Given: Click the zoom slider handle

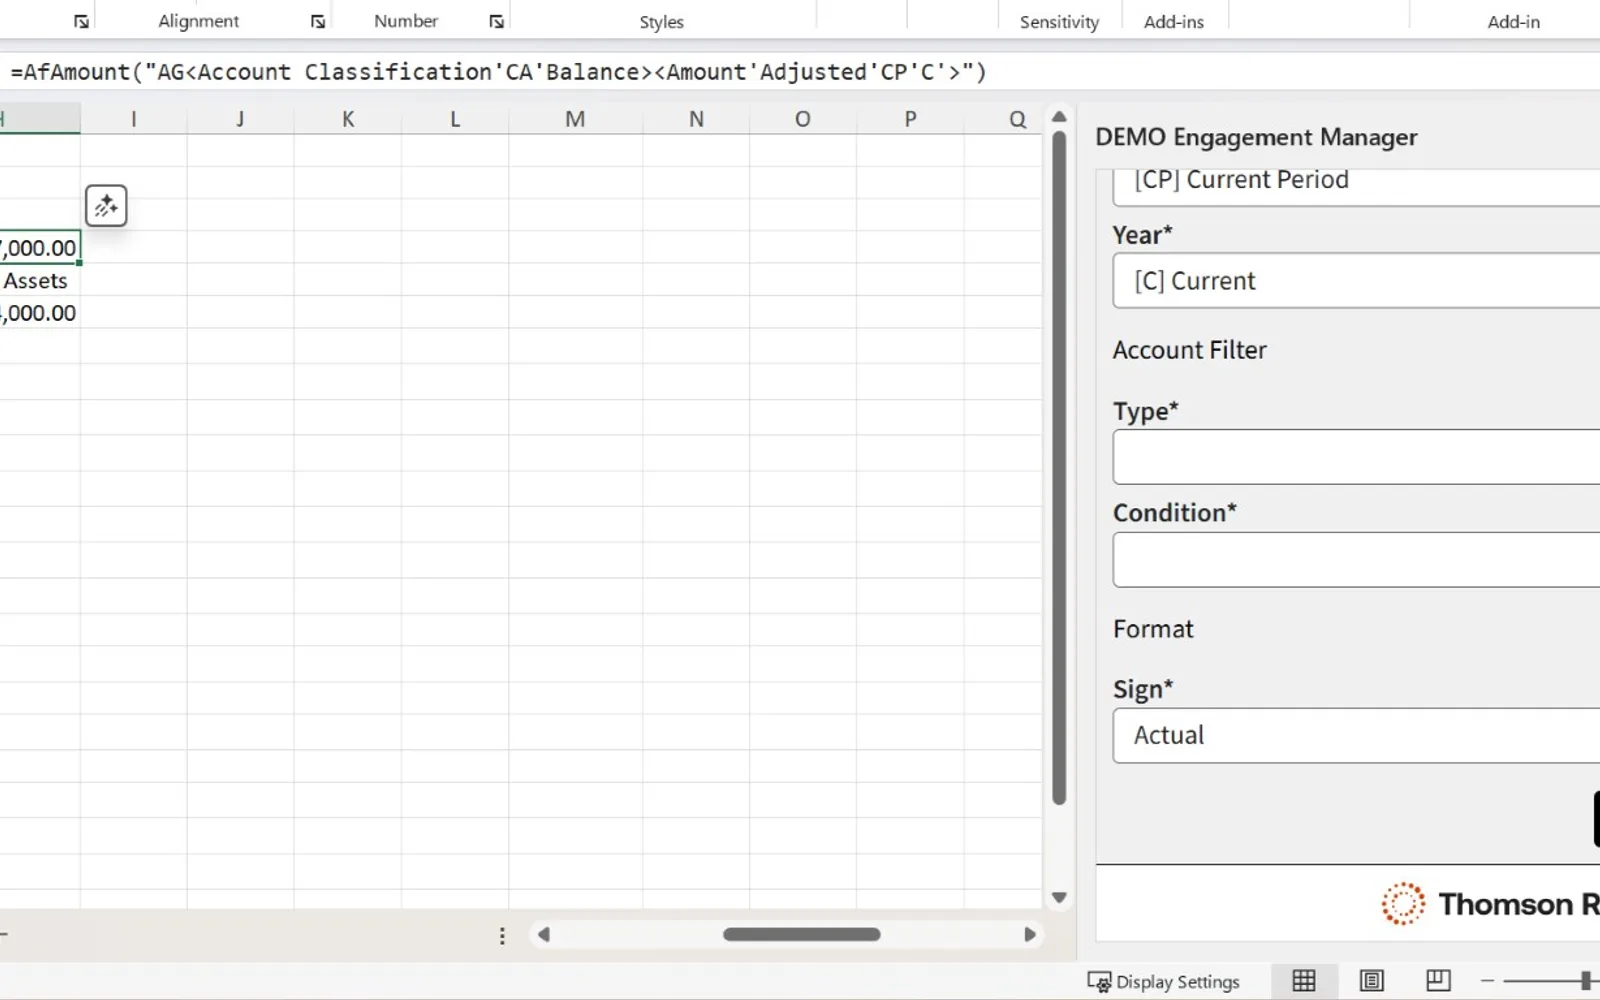Looking at the screenshot, I should point(1586,981).
